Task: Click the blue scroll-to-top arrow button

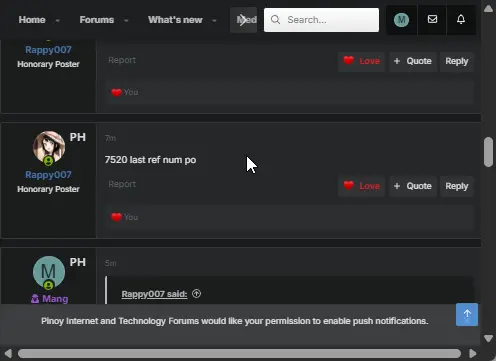Action: [467, 314]
